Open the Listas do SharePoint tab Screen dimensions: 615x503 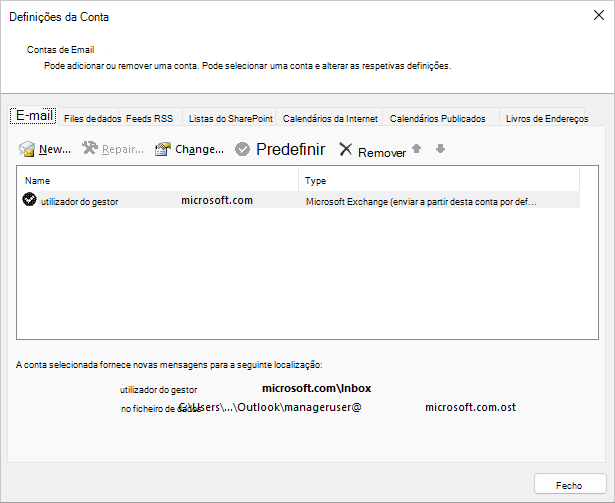[x=231, y=118]
